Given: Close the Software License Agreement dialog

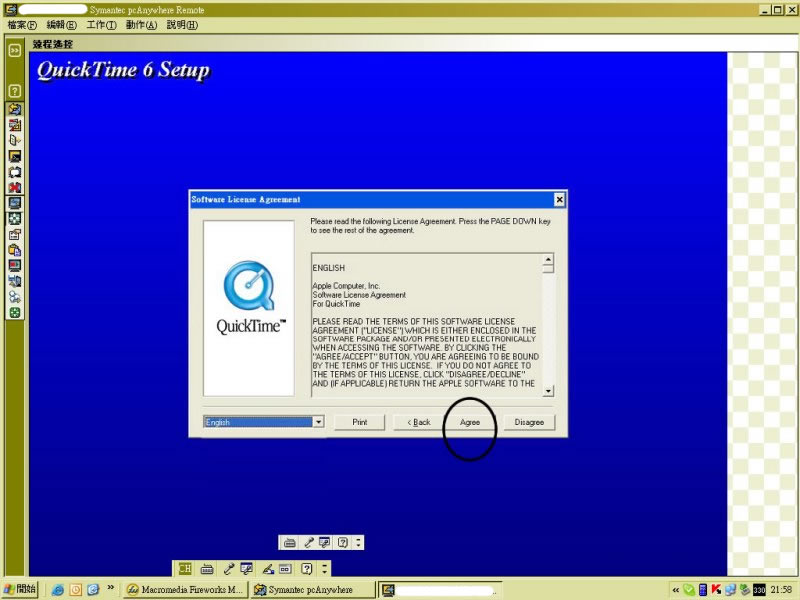Looking at the screenshot, I should [559, 199].
